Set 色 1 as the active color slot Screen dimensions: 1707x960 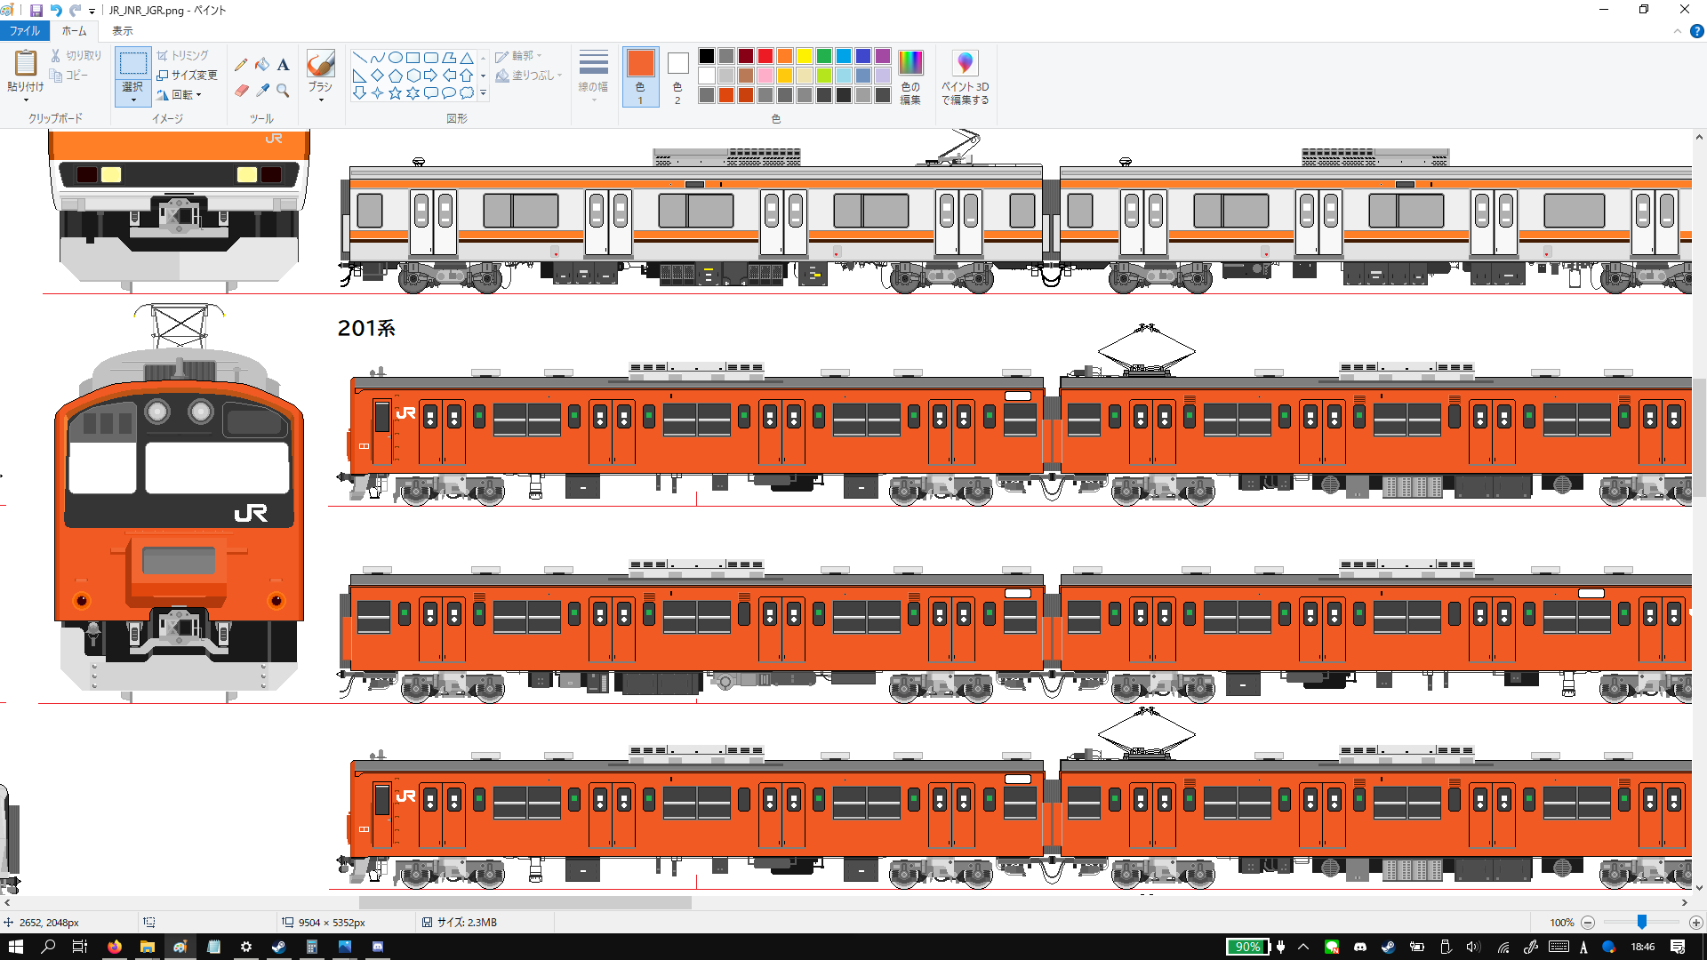640,76
